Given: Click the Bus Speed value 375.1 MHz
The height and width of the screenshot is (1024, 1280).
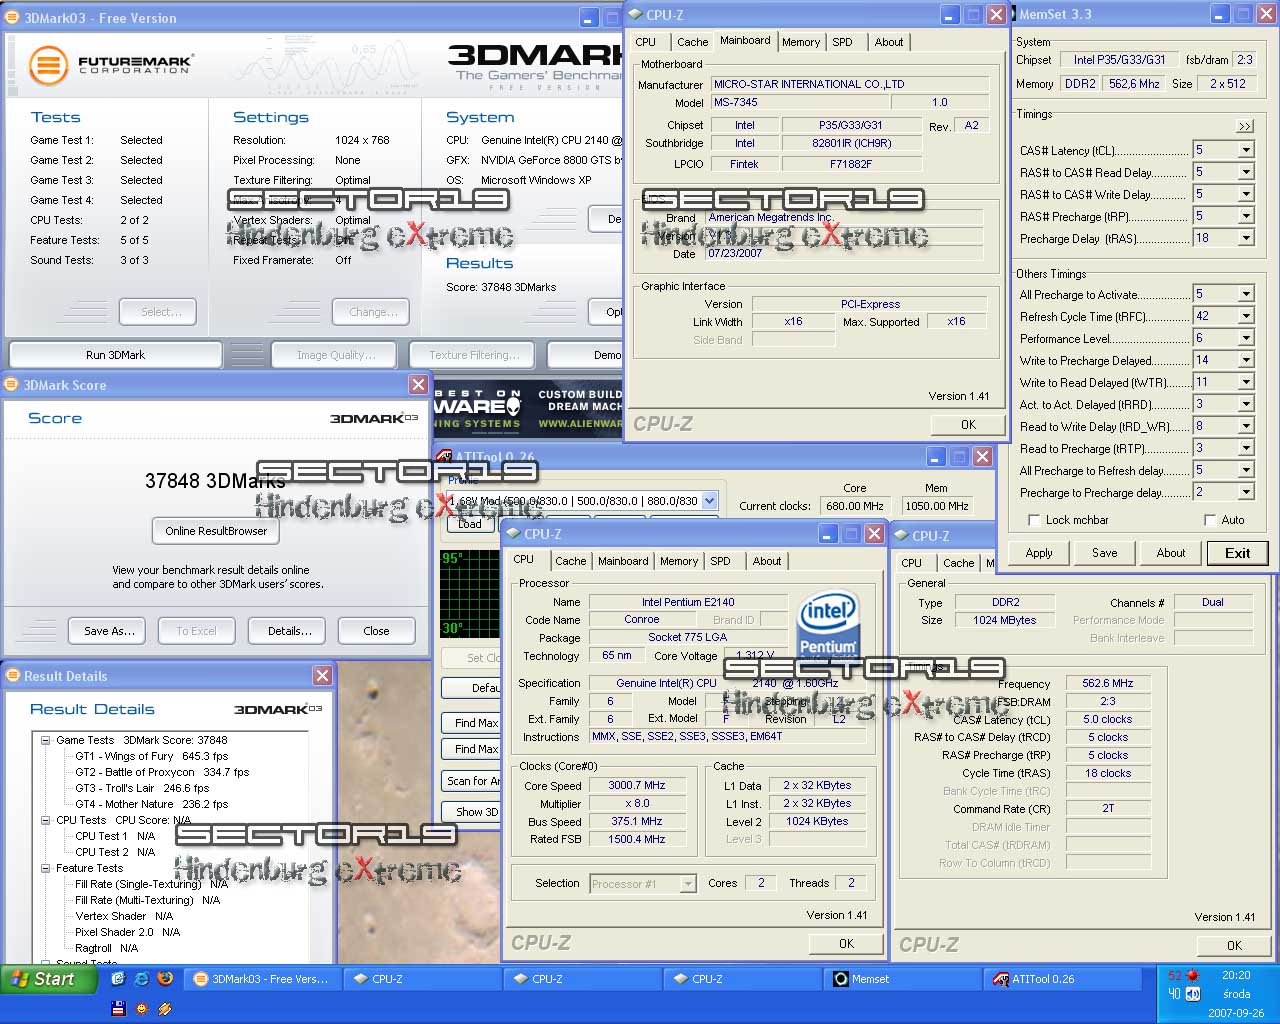Looking at the screenshot, I should click(637, 822).
